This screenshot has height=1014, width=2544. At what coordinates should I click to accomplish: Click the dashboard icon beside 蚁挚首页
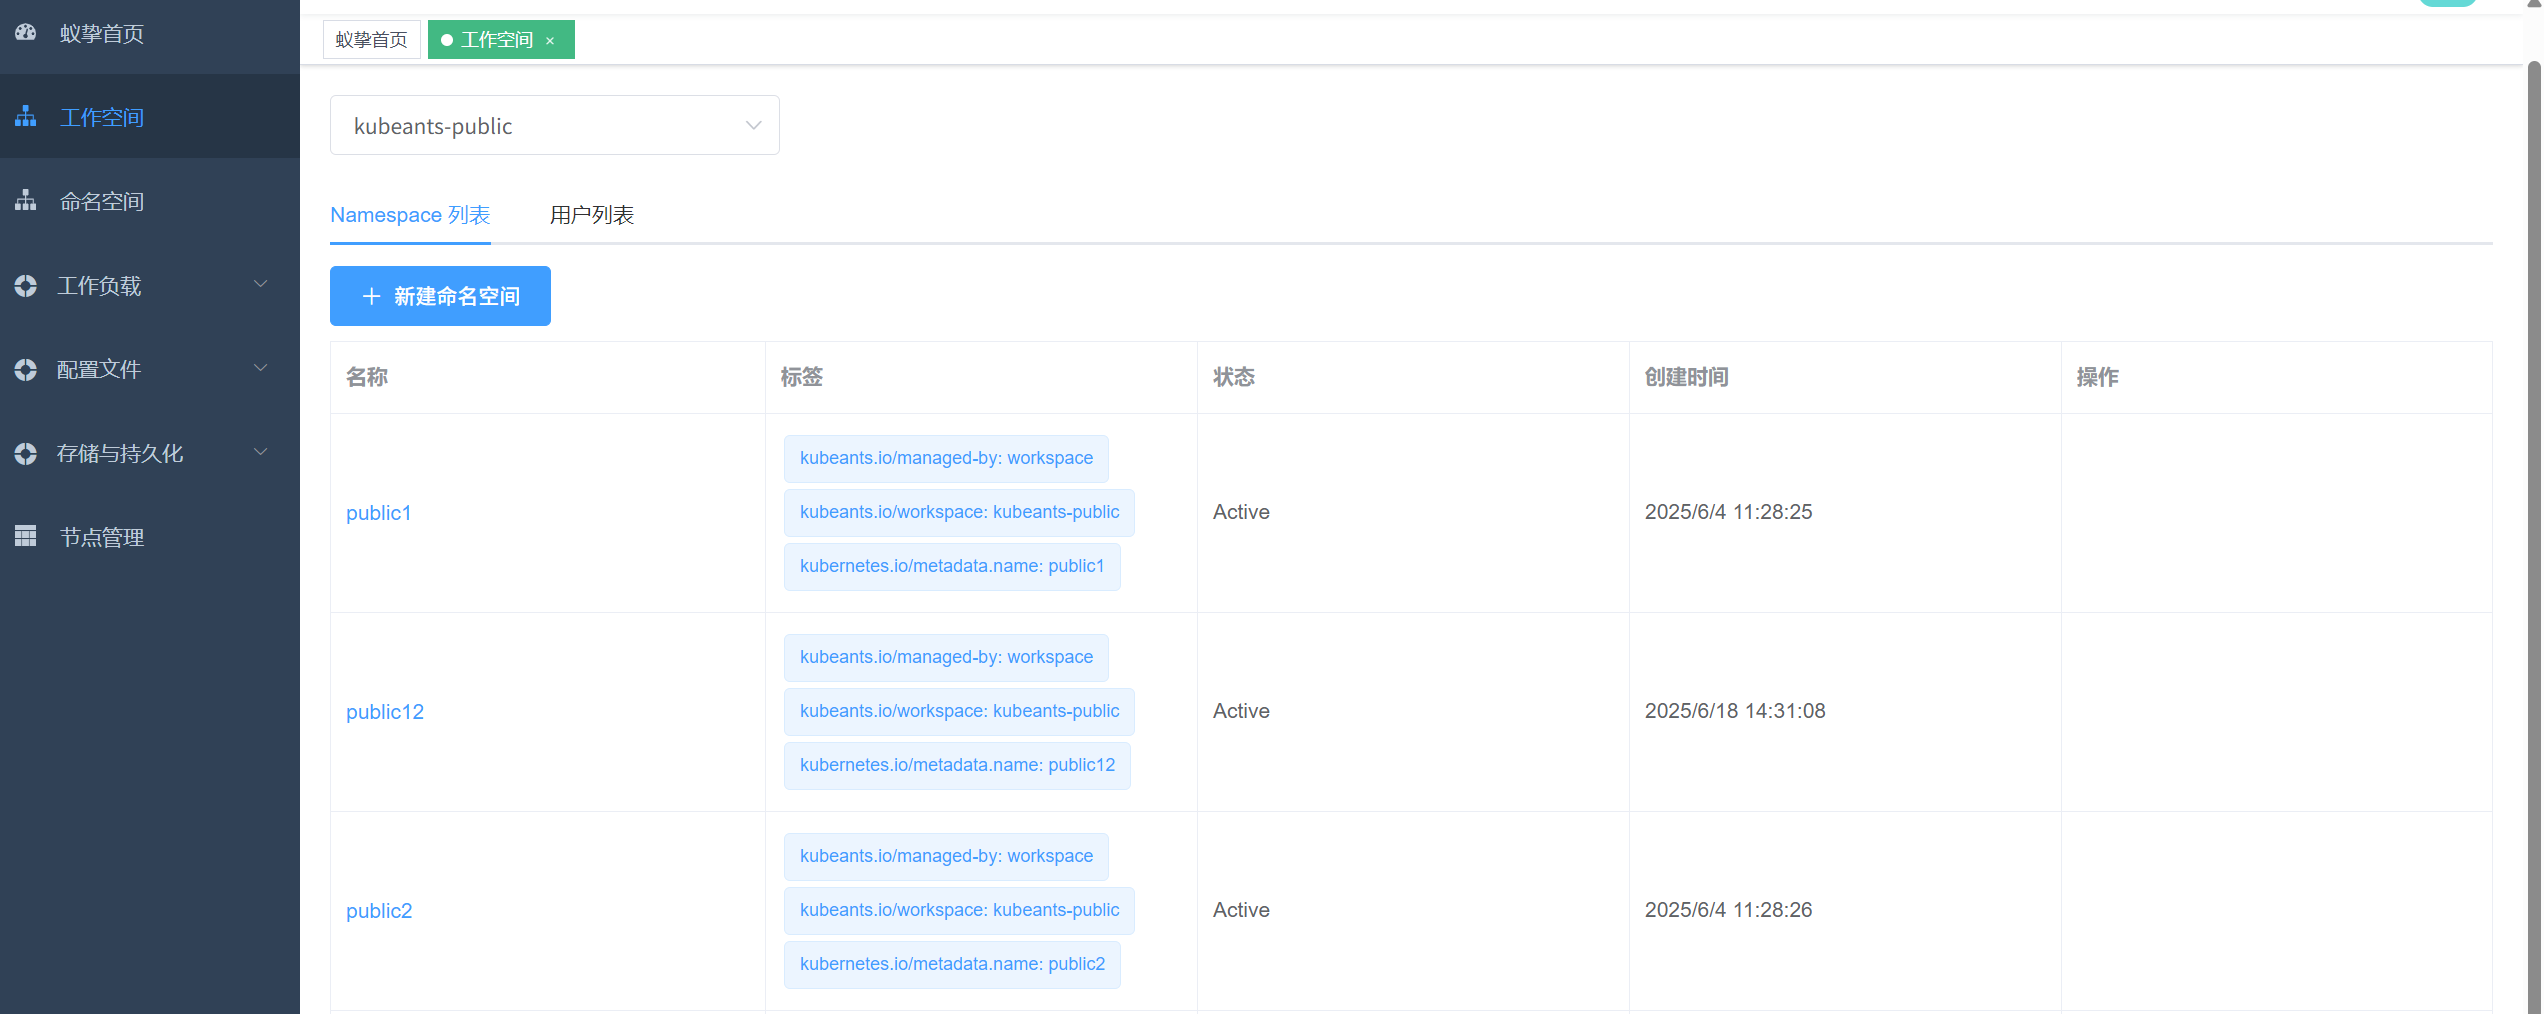tap(26, 33)
